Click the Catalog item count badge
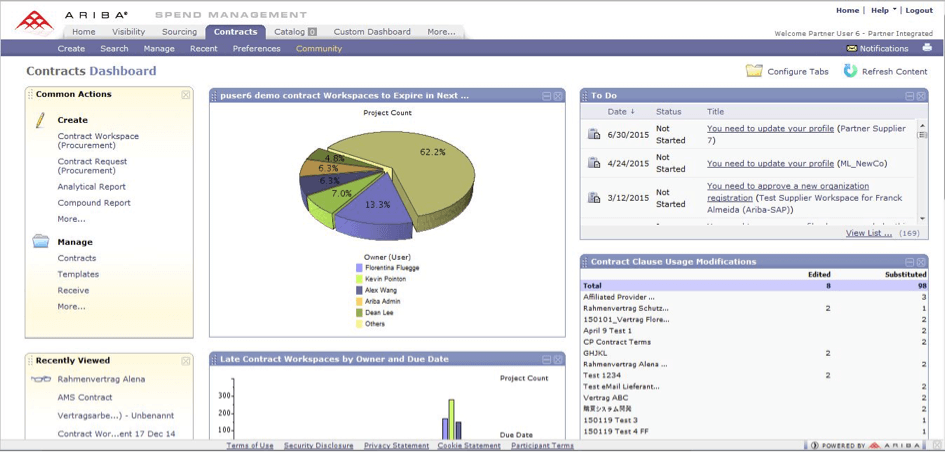 pos(312,32)
